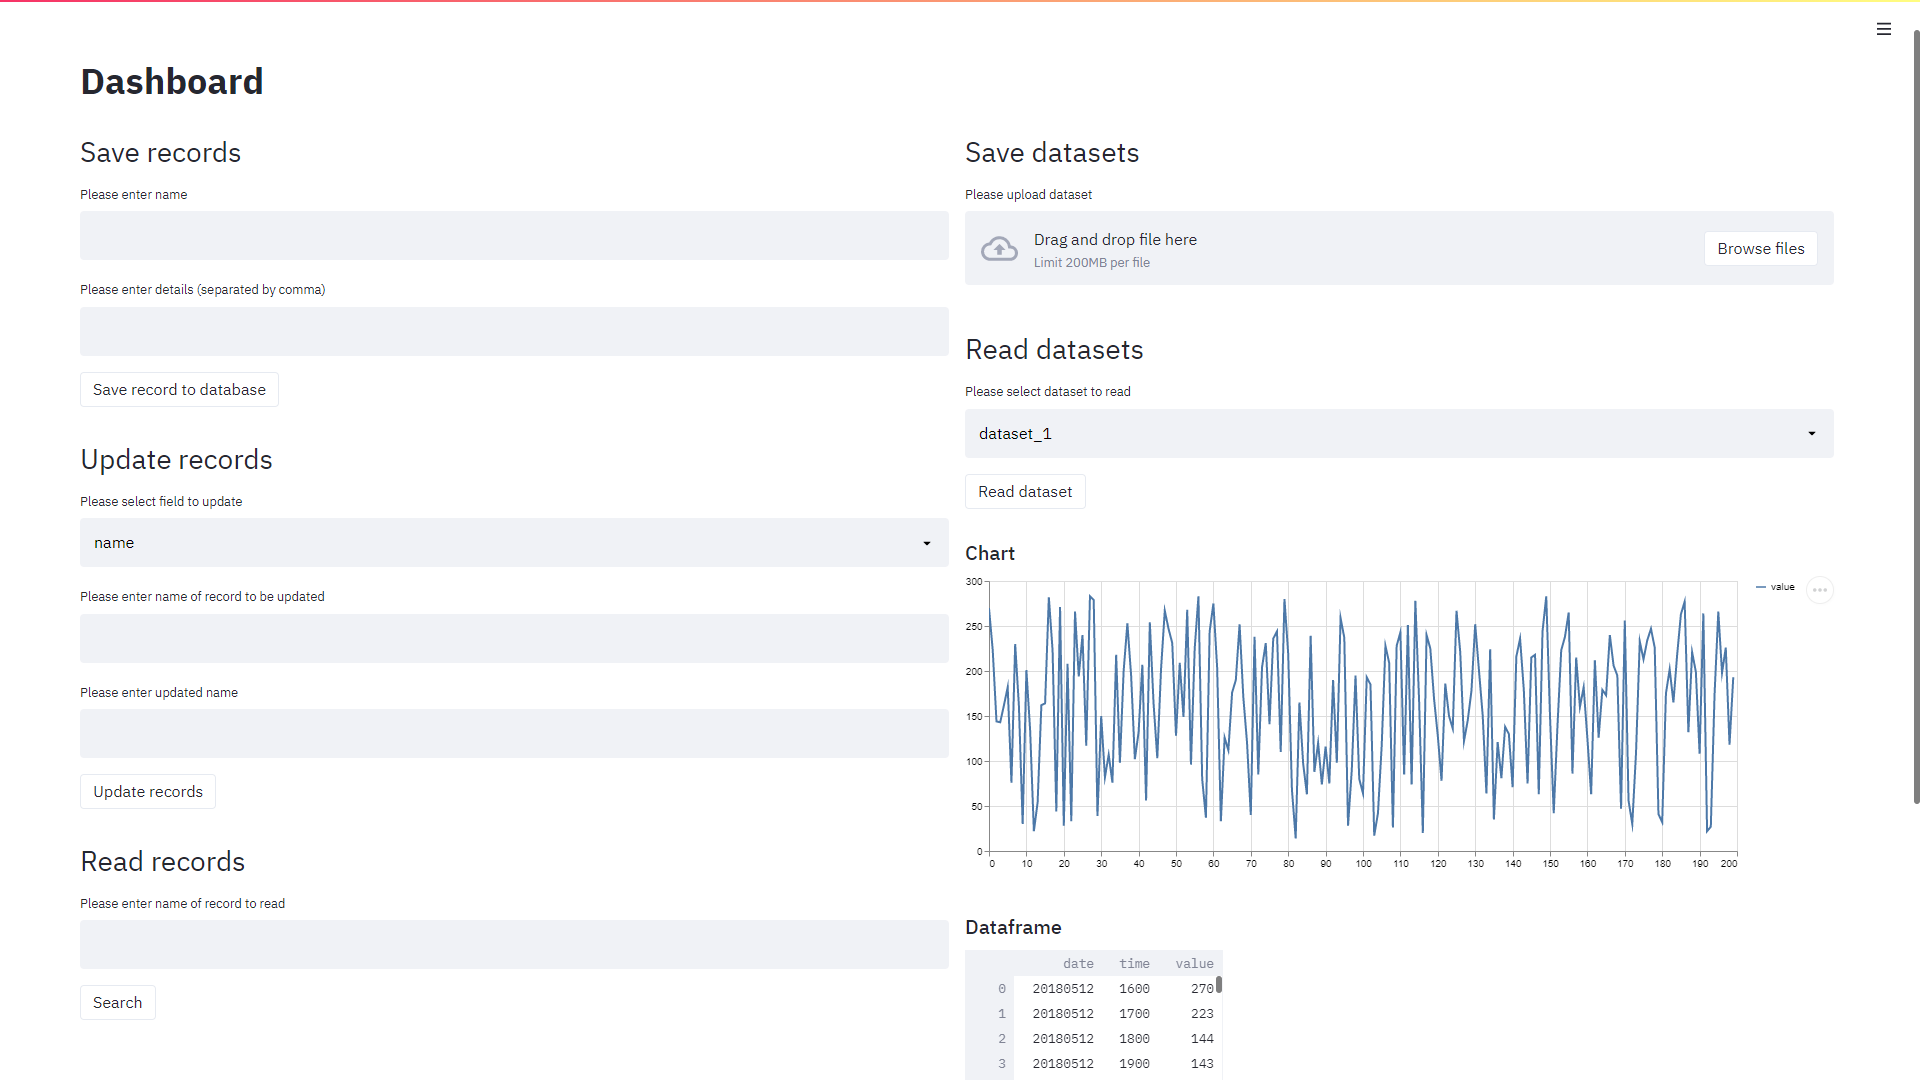Select time cell 1700
This screenshot has width=1920, height=1080.
(x=1131, y=1014)
